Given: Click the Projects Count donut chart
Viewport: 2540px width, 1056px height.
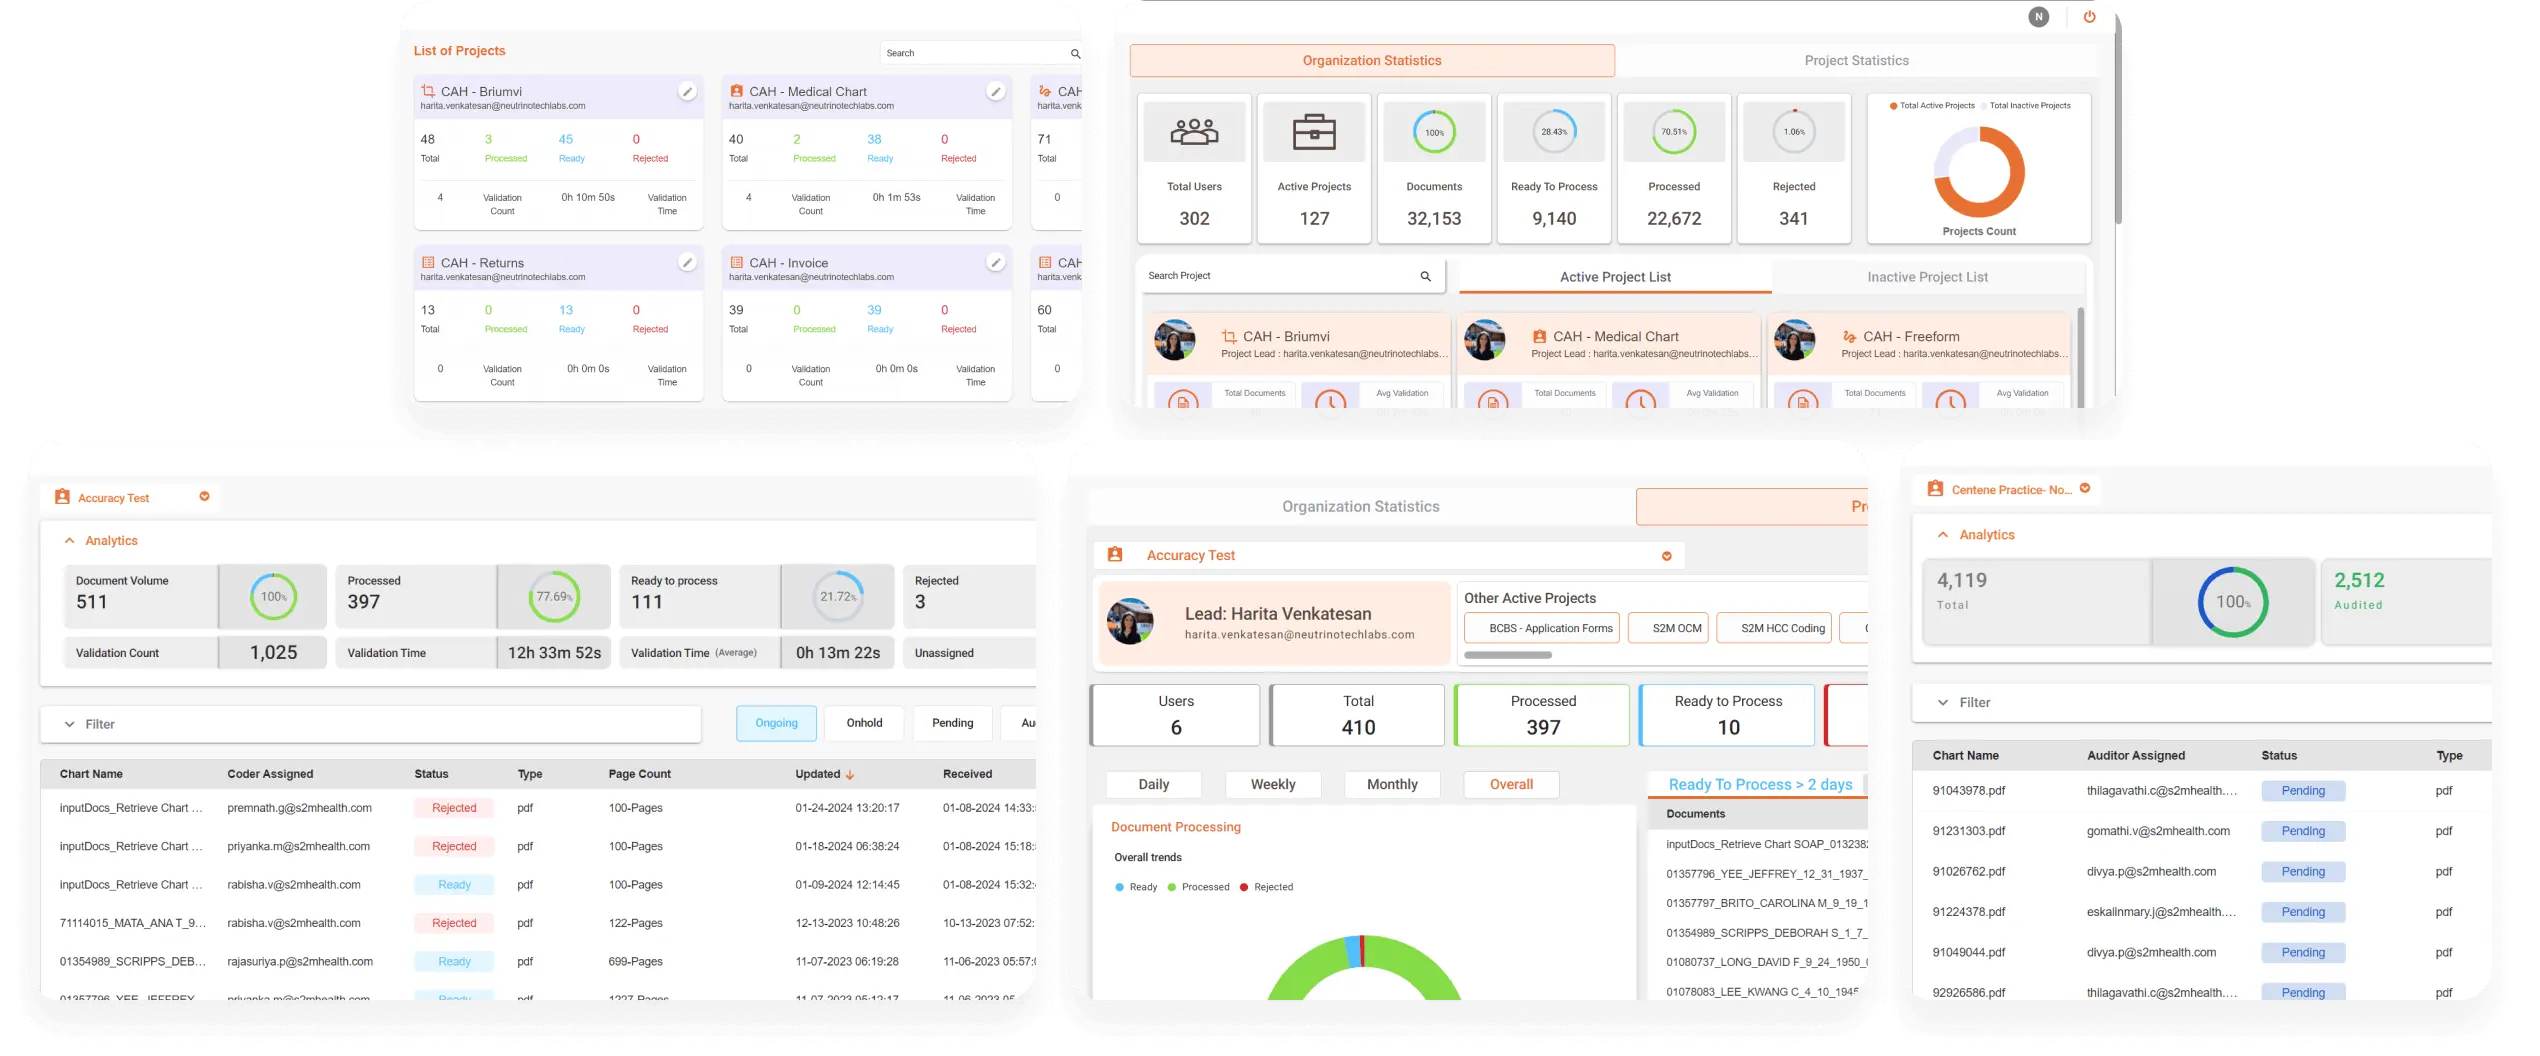Looking at the screenshot, I should tap(1978, 172).
